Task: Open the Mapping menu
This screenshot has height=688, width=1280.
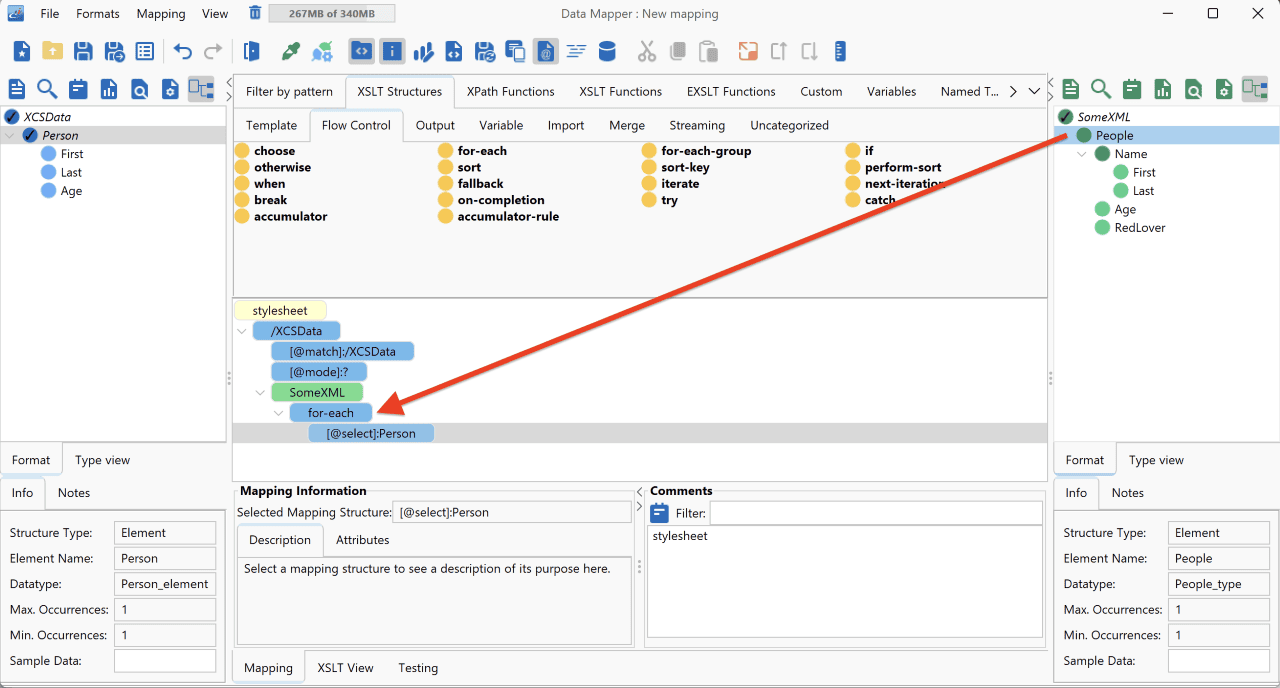Action: [x=161, y=14]
